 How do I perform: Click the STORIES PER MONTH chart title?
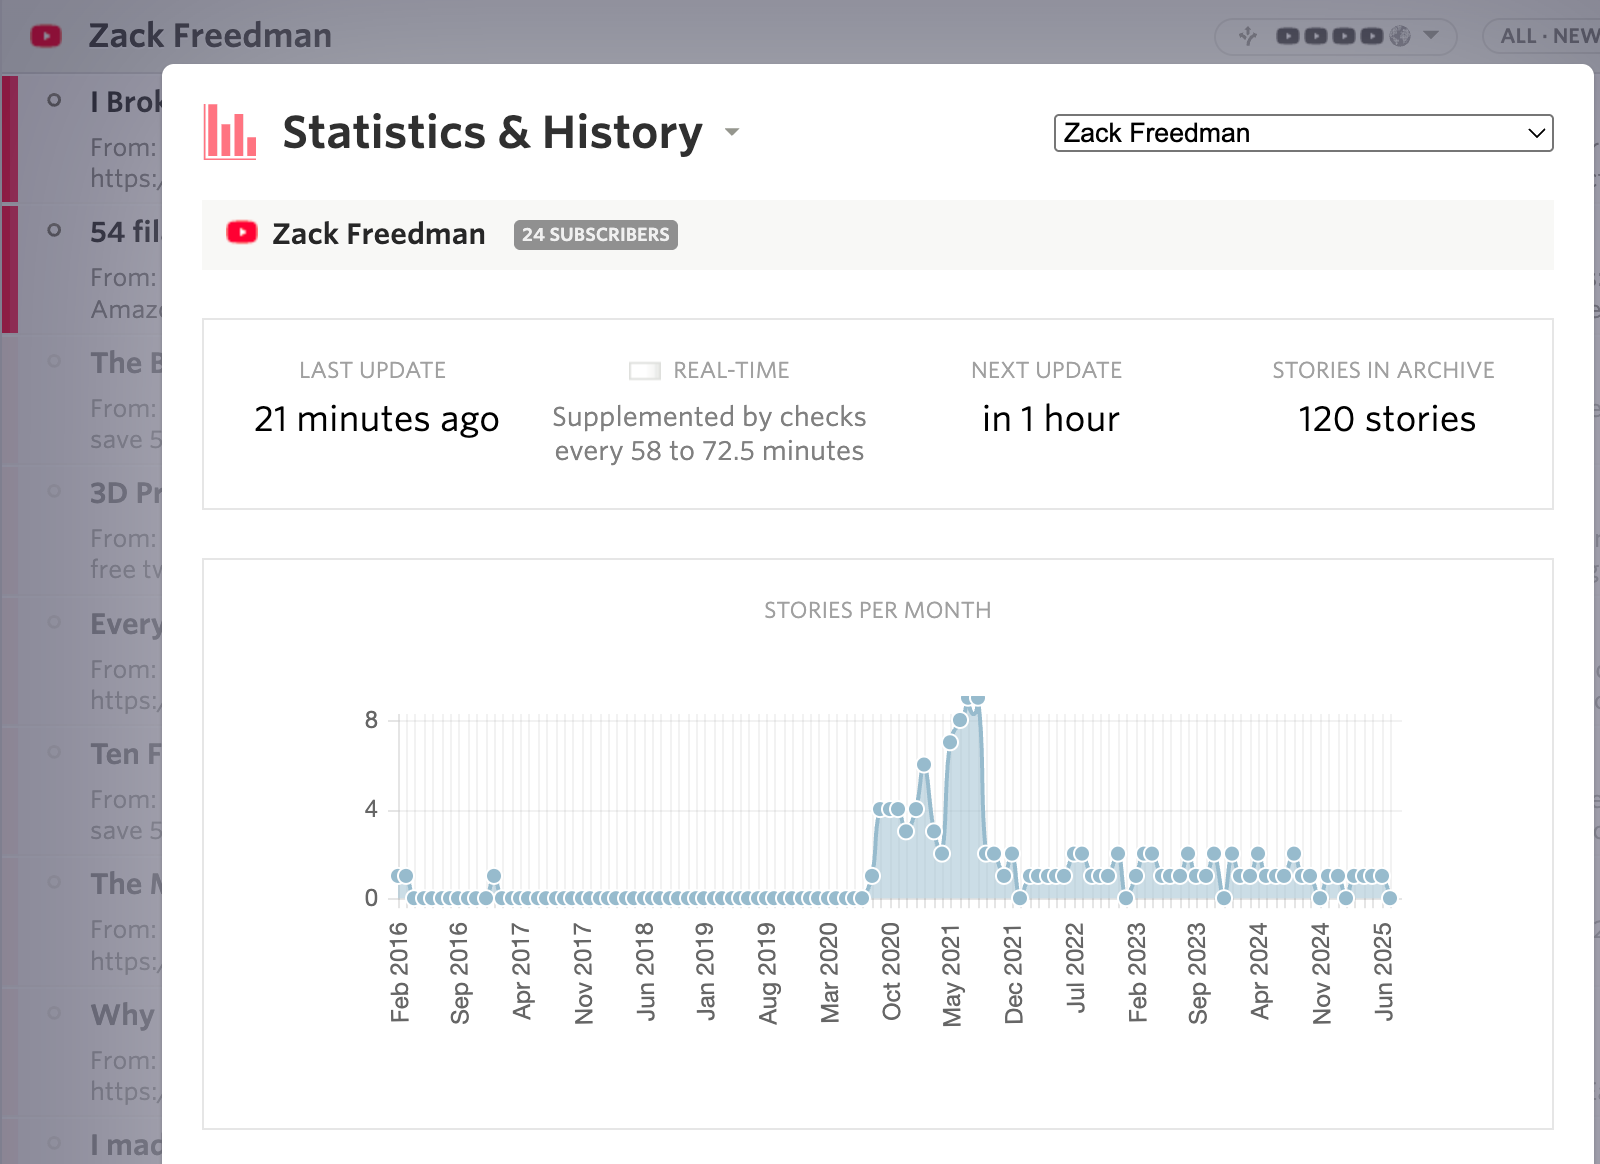coord(878,610)
